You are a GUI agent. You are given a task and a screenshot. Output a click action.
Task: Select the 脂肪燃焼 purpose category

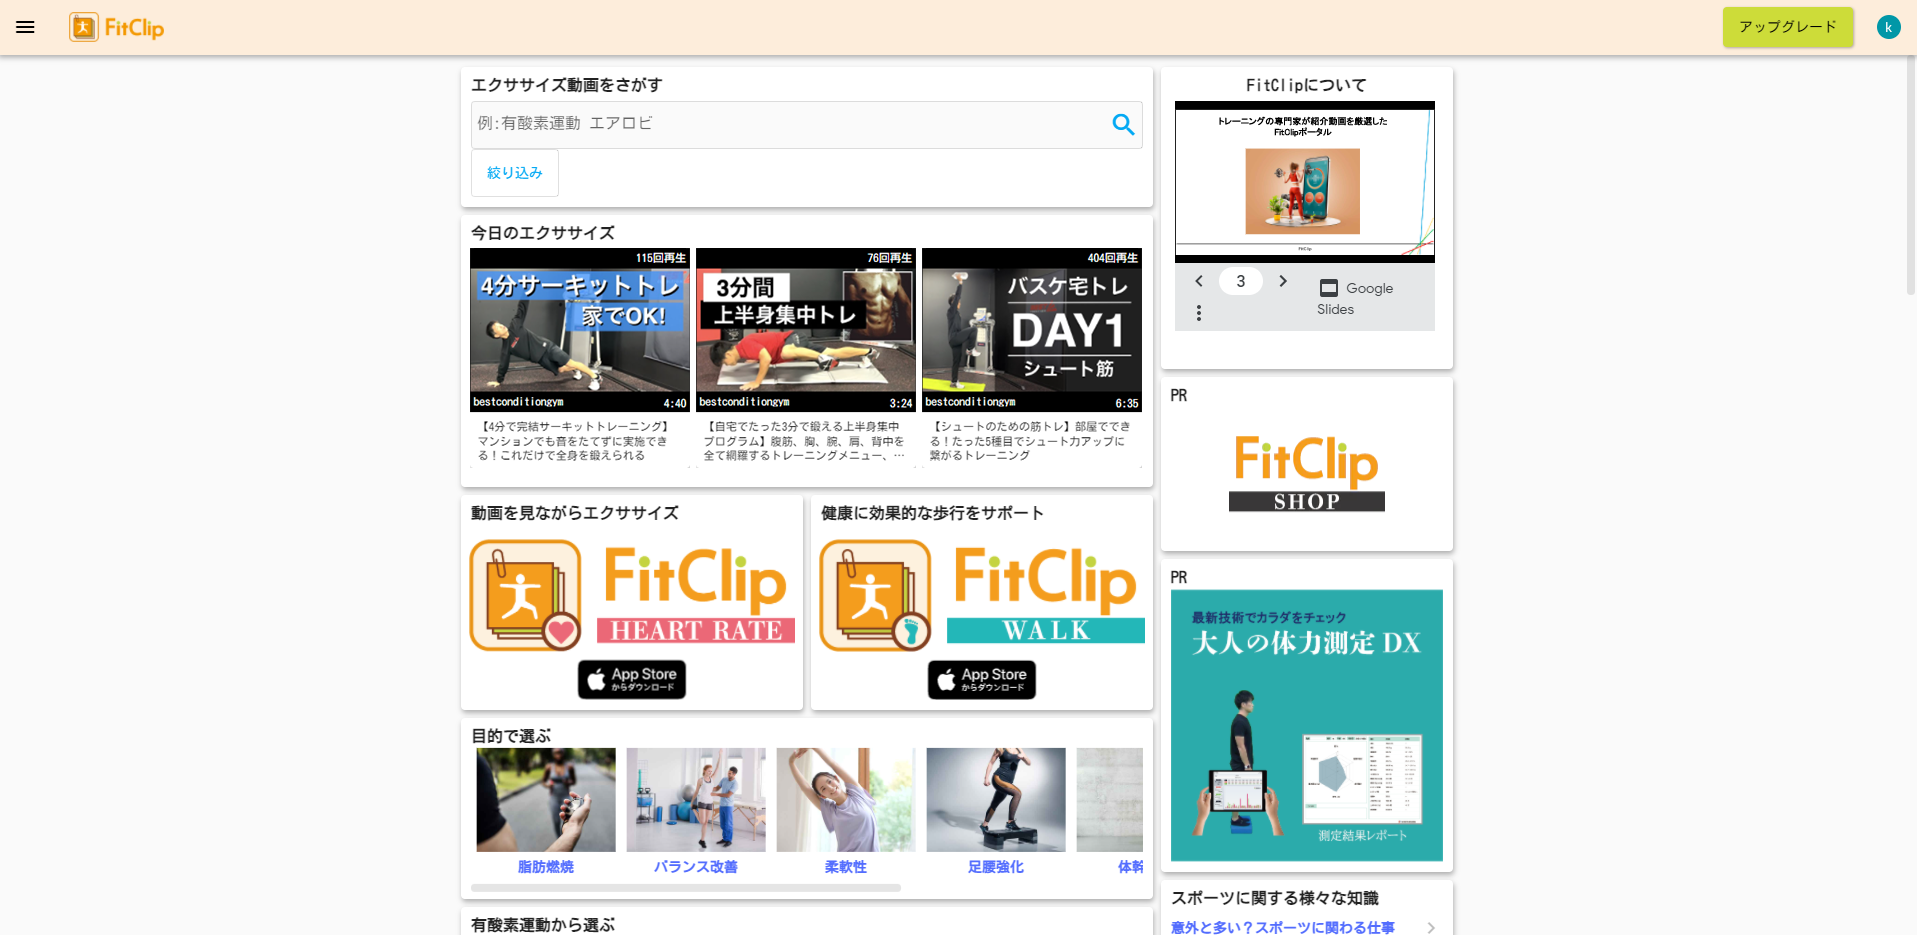pyautogui.click(x=545, y=867)
